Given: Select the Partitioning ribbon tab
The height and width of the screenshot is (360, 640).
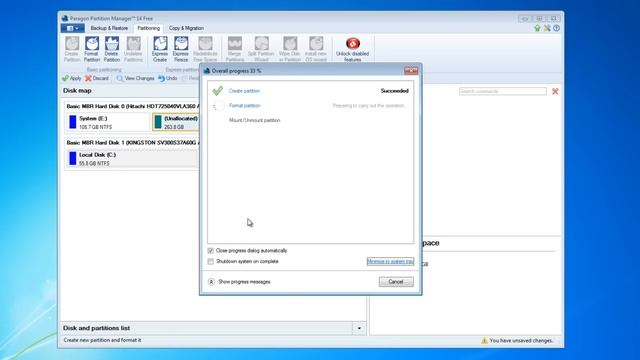Looking at the screenshot, I should 149,28.
